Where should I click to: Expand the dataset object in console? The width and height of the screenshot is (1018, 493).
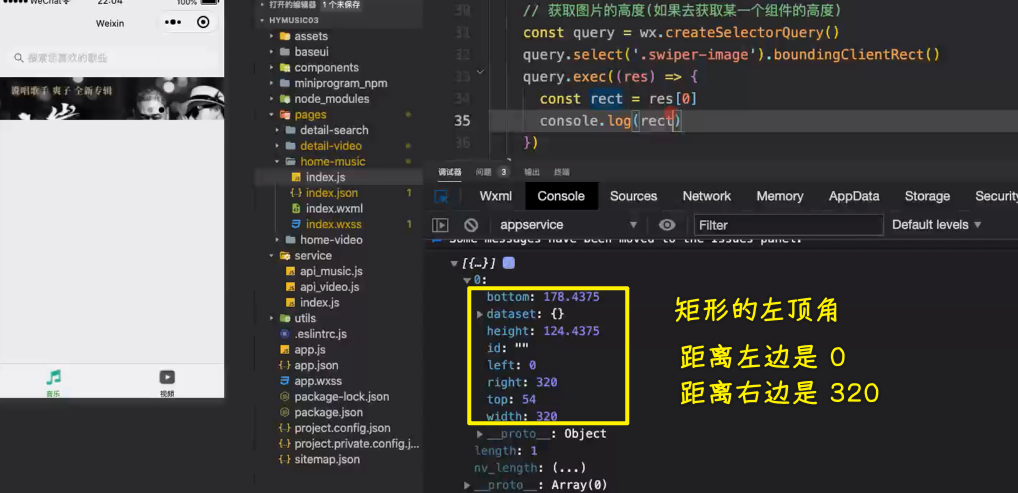480,314
